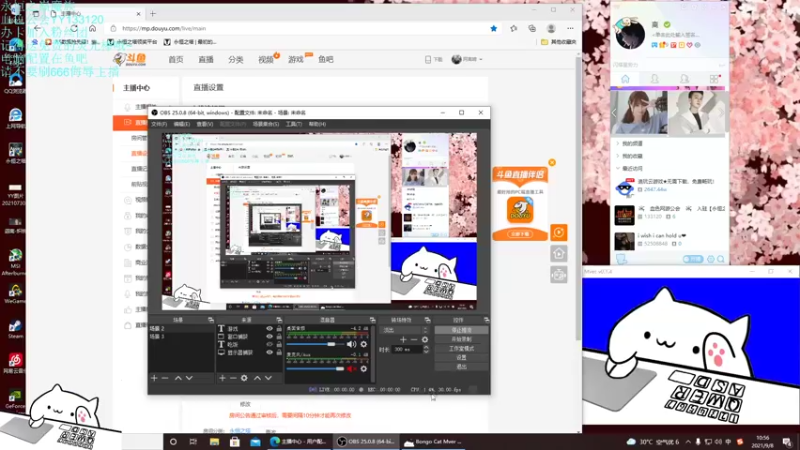Open the YY window search icon
The height and width of the screenshot is (450, 800).
coord(721,259)
